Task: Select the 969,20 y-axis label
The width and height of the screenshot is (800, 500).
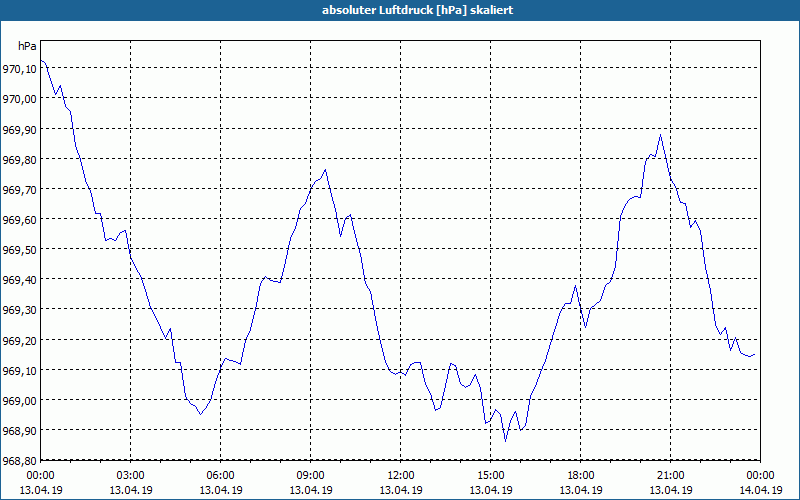Action: (19, 340)
